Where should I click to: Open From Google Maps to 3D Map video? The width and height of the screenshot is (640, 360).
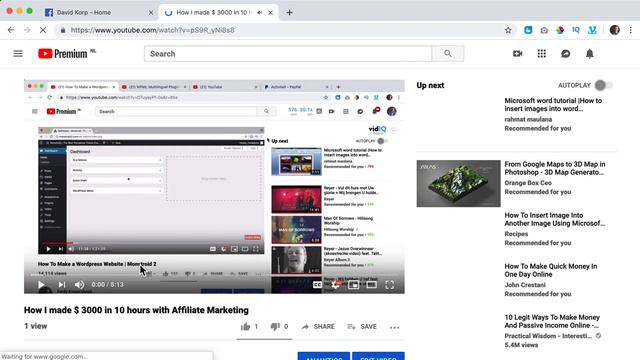555,168
